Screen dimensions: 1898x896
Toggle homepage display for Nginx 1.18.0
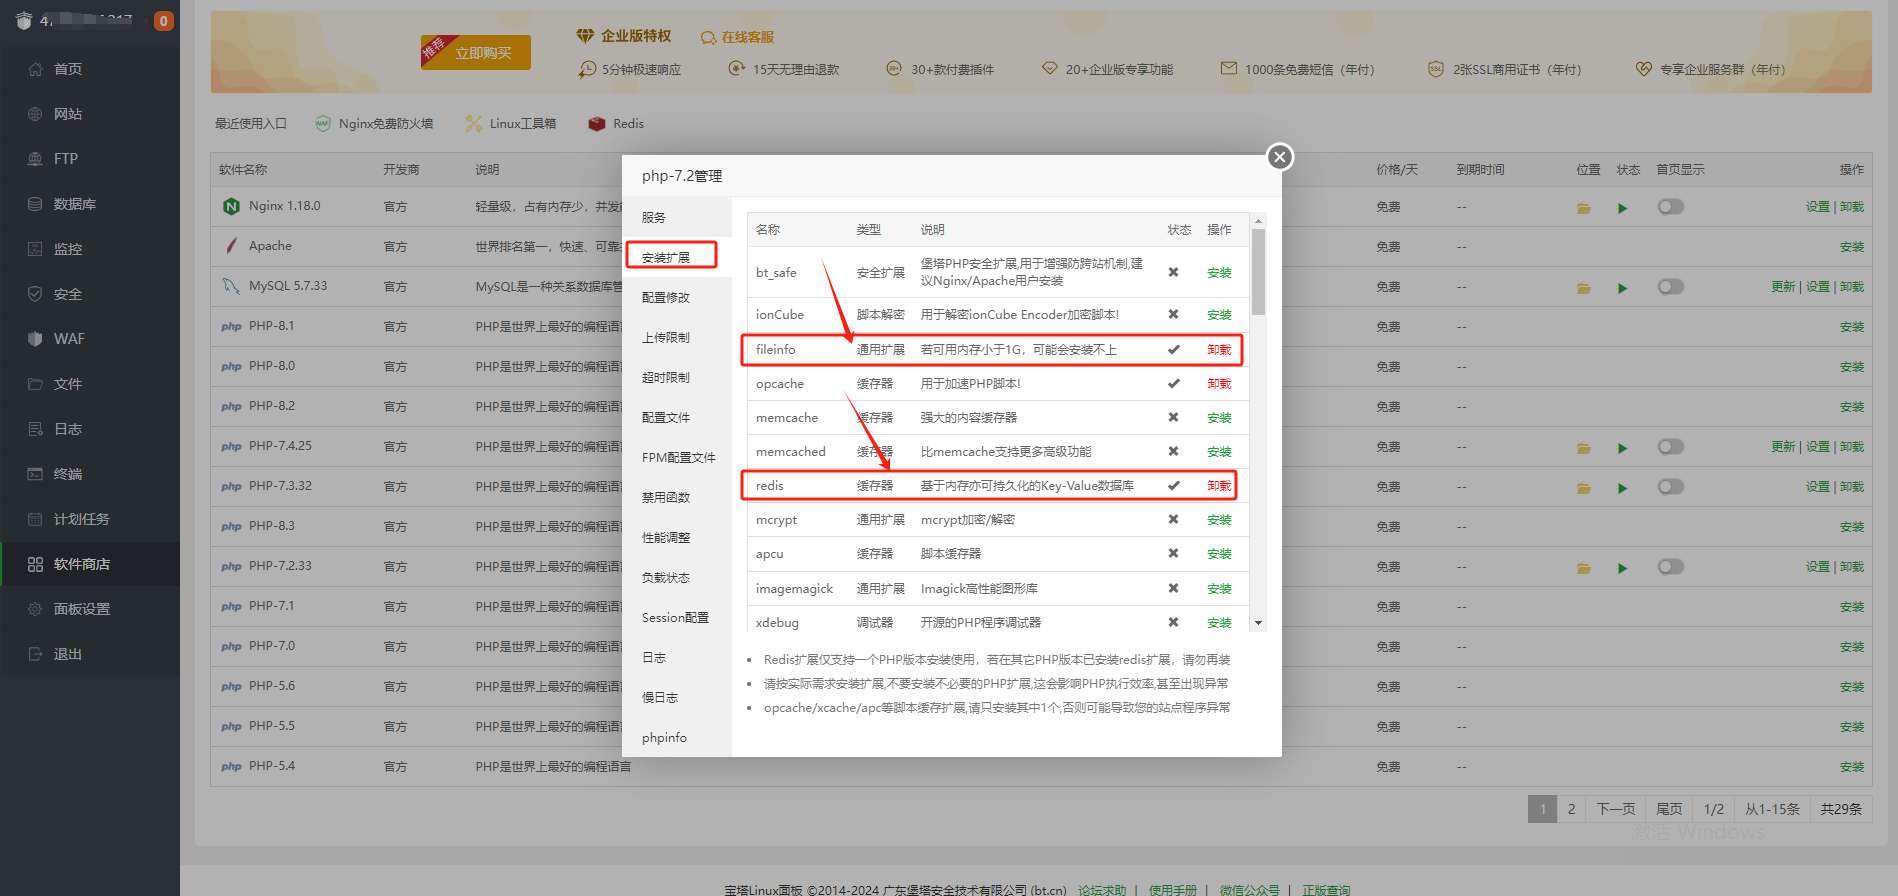click(1670, 207)
